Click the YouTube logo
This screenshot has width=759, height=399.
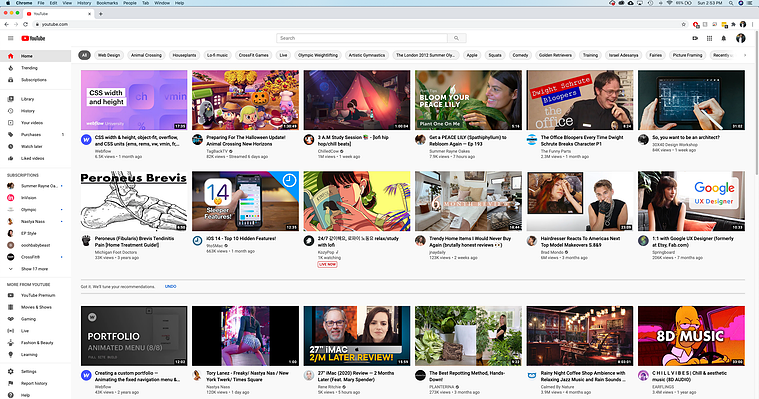33,38
